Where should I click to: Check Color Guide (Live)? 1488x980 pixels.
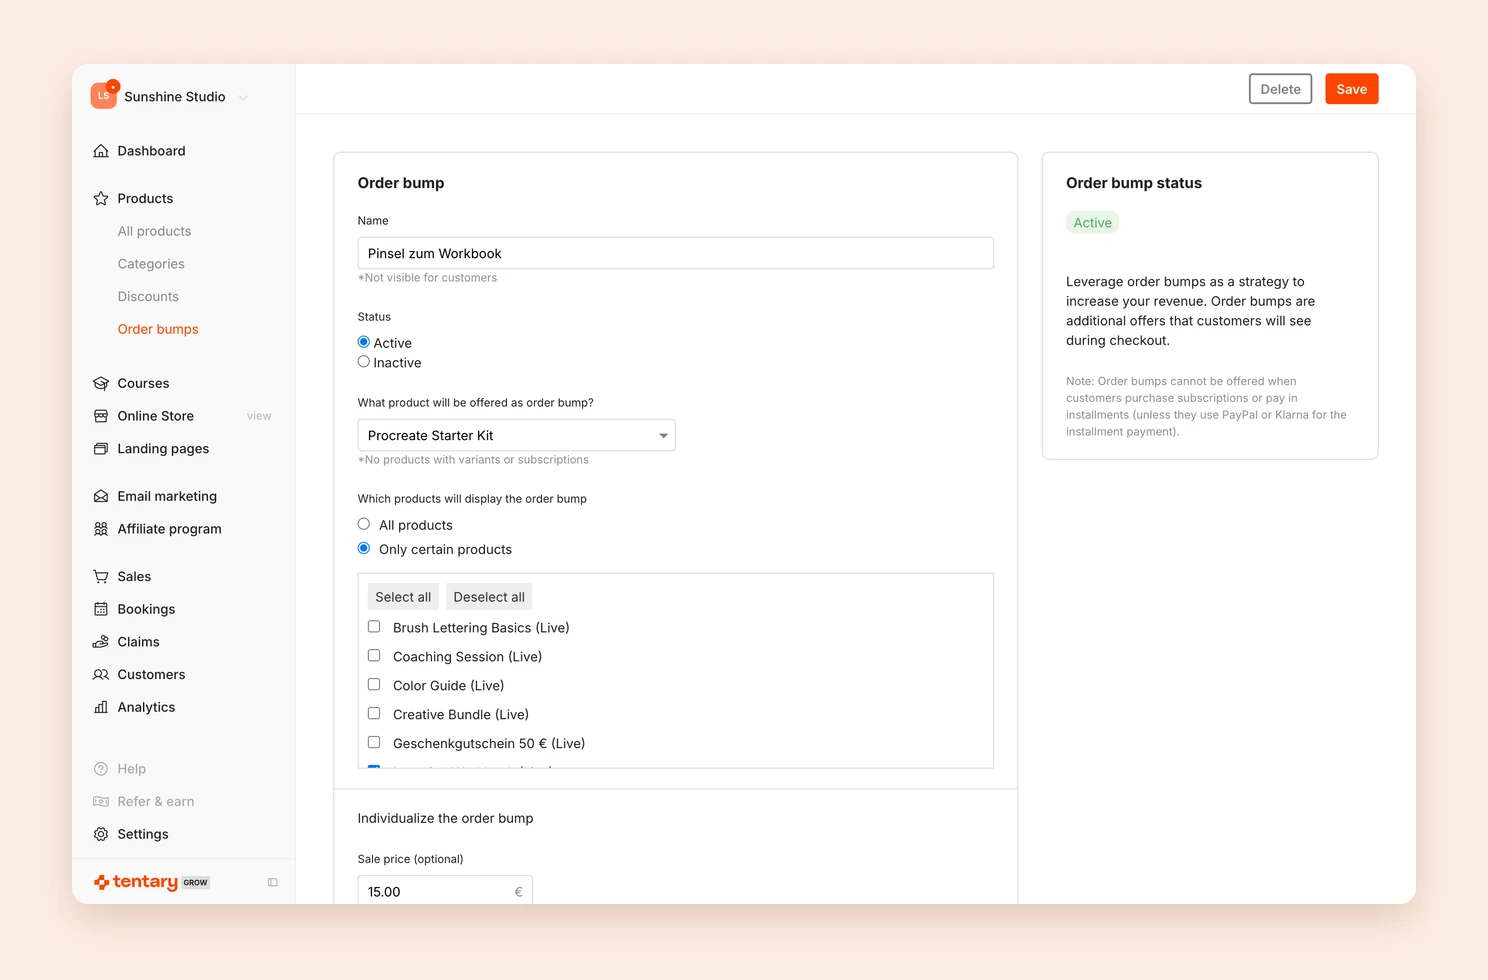tap(374, 685)
